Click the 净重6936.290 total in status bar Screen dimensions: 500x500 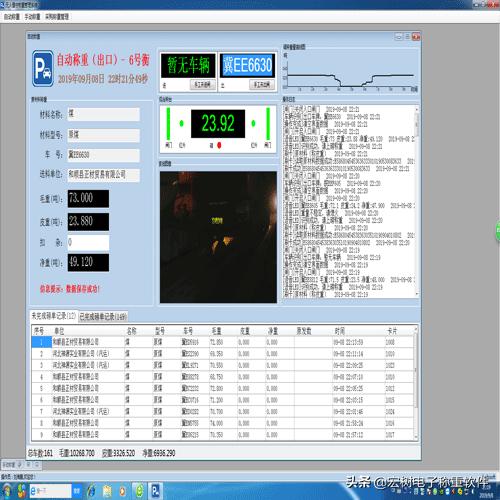click(159, 453)
